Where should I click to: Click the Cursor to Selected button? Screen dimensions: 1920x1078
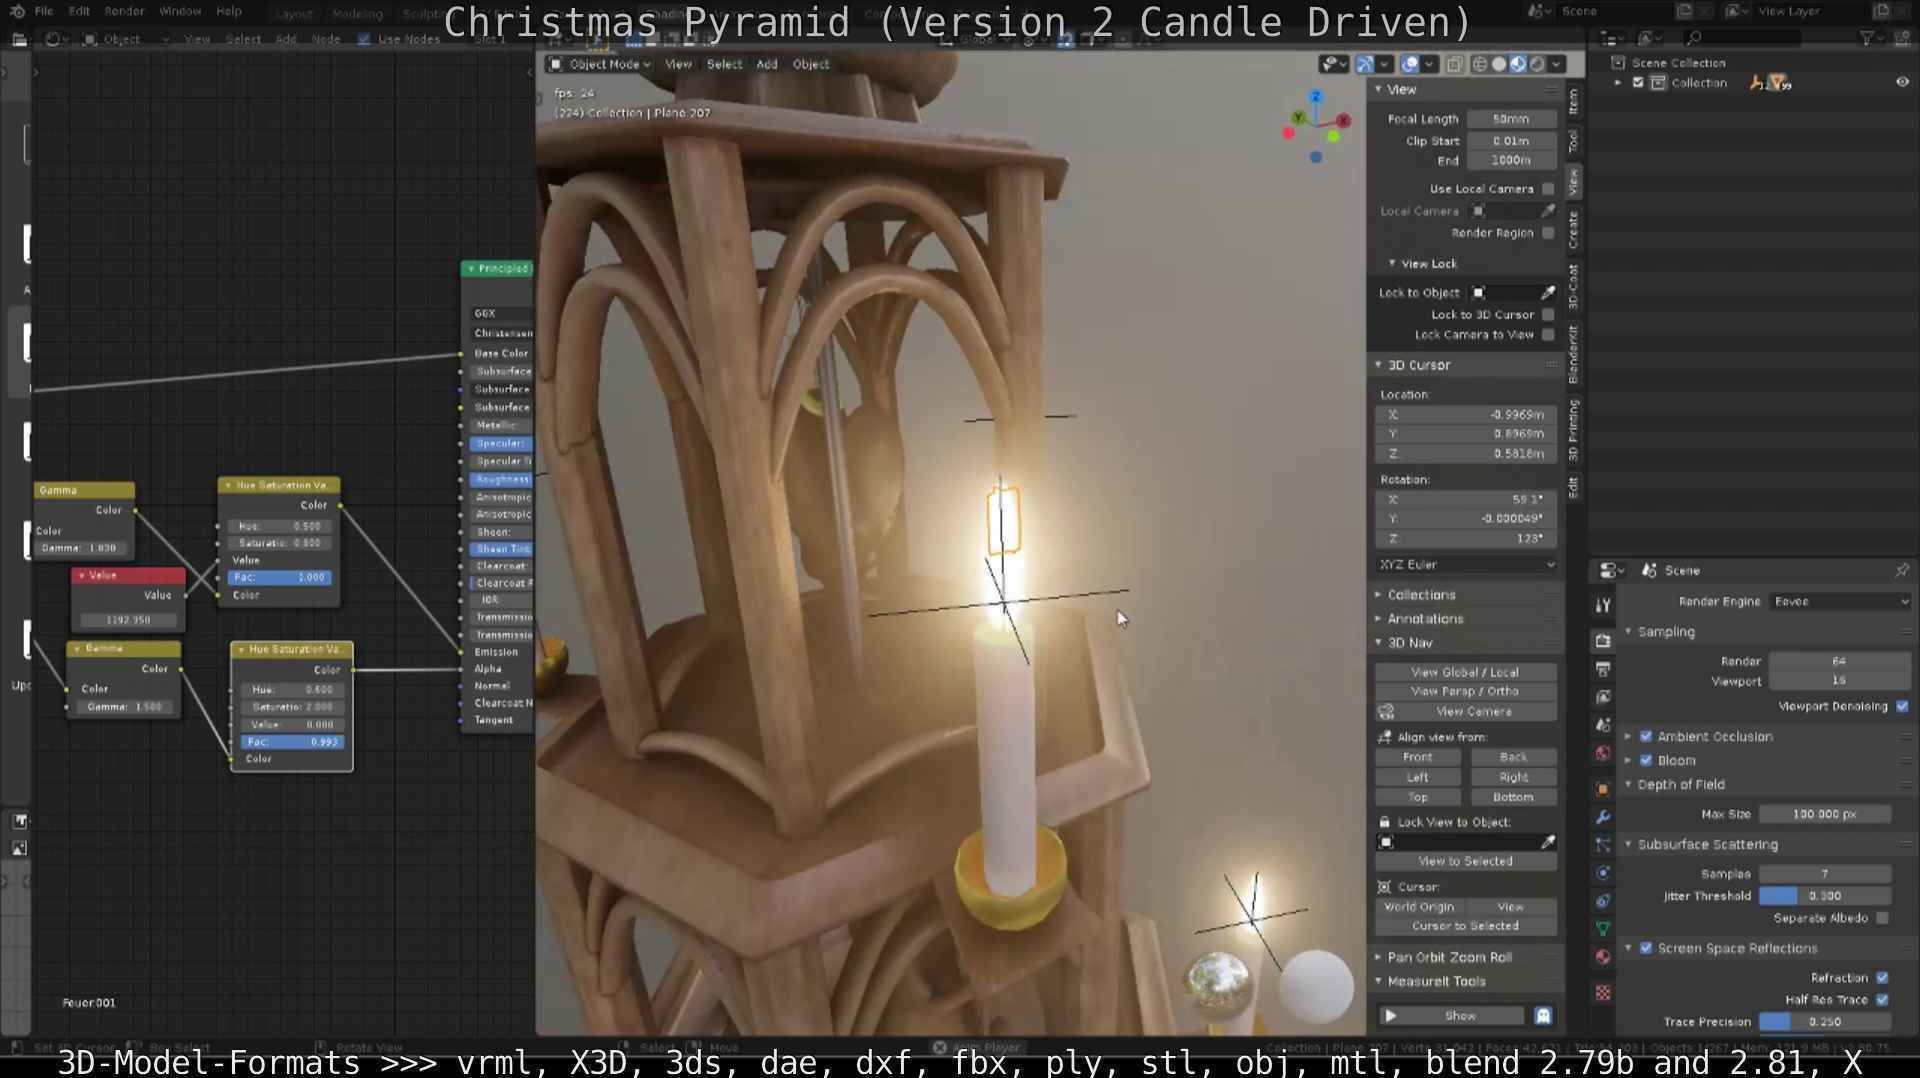(x=1465, y=927)
